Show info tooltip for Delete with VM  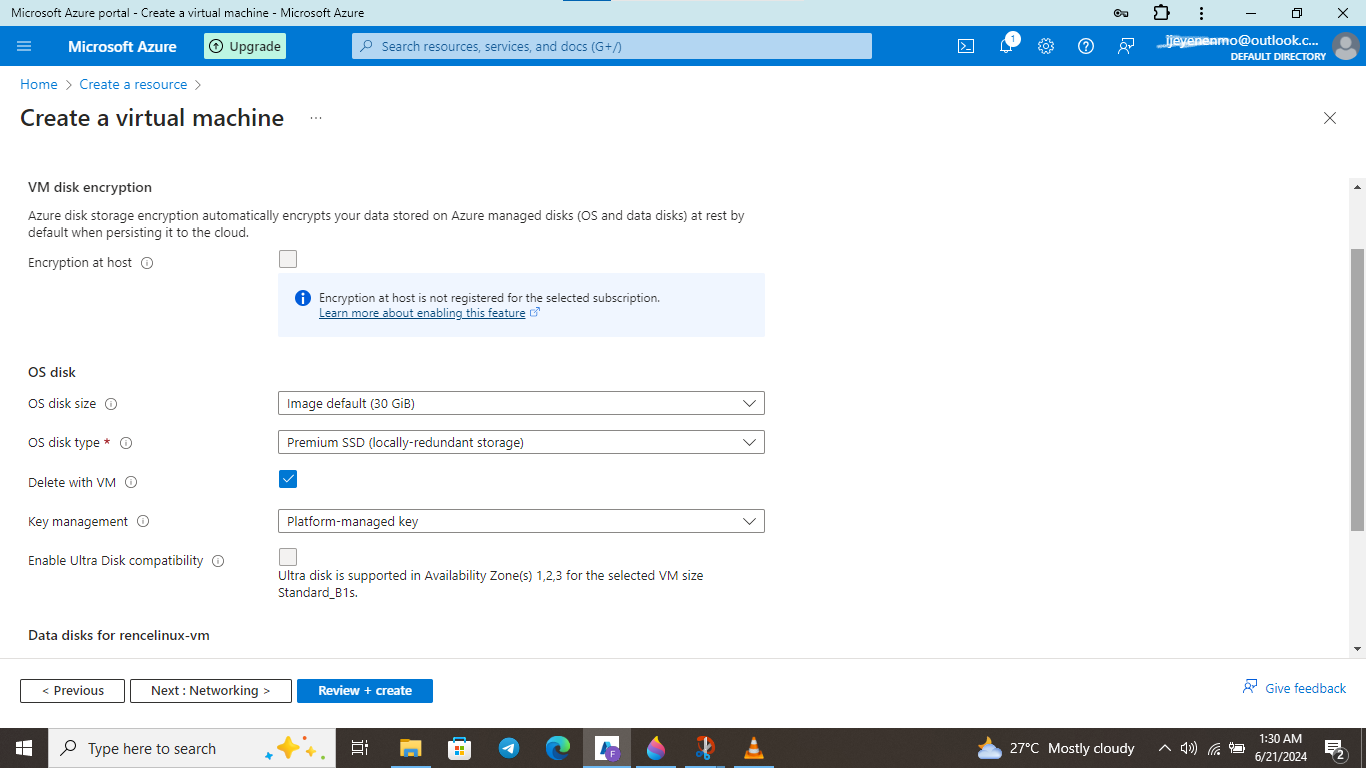tap(131, 483)
